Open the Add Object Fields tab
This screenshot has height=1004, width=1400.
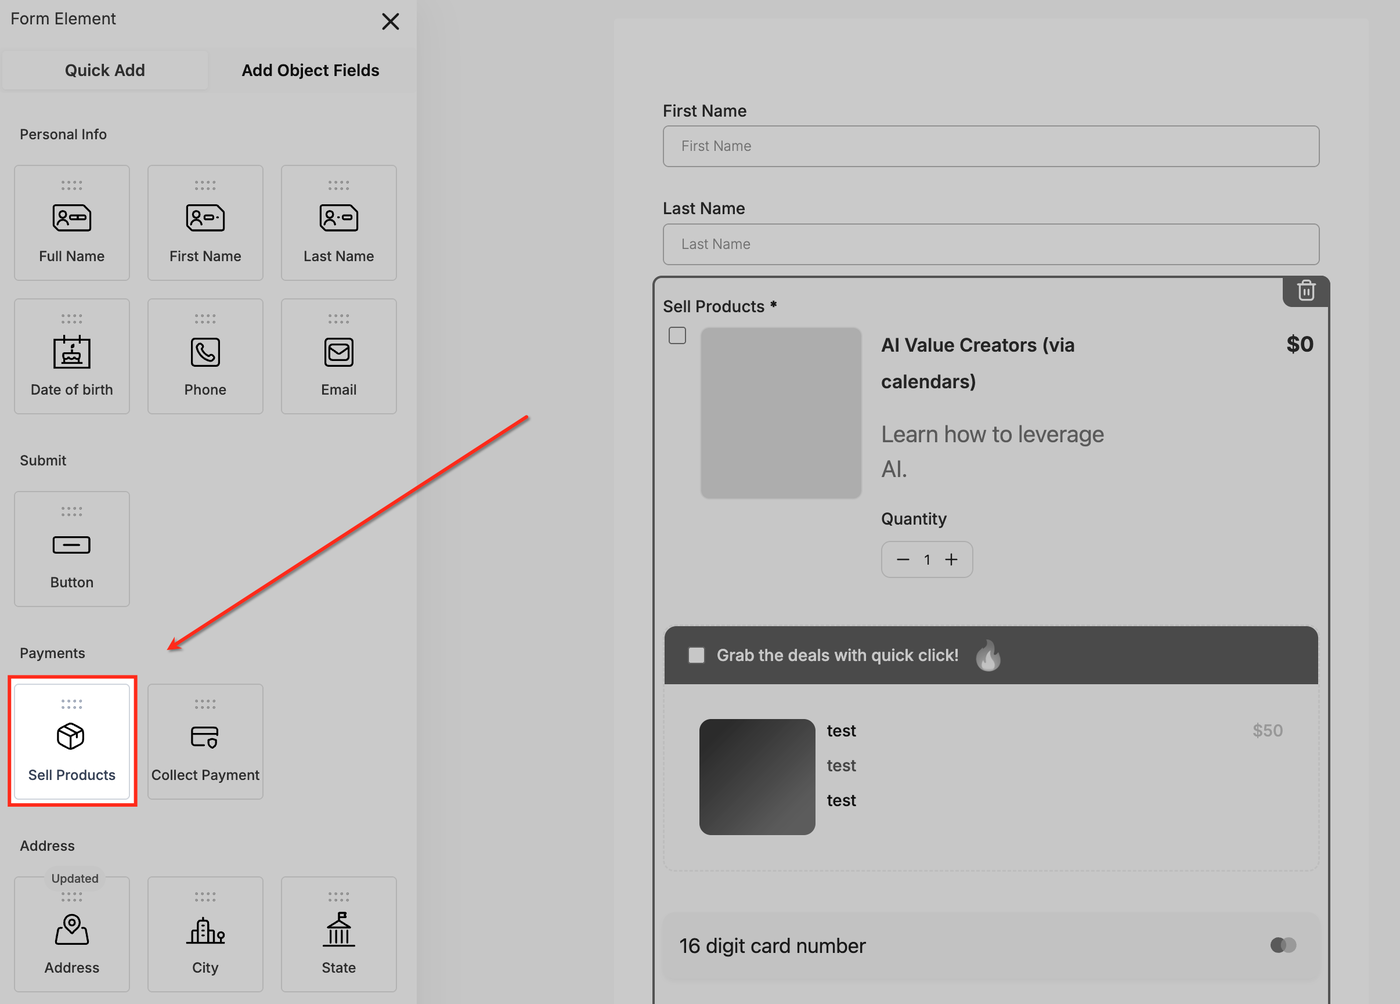tap(310, 70)
